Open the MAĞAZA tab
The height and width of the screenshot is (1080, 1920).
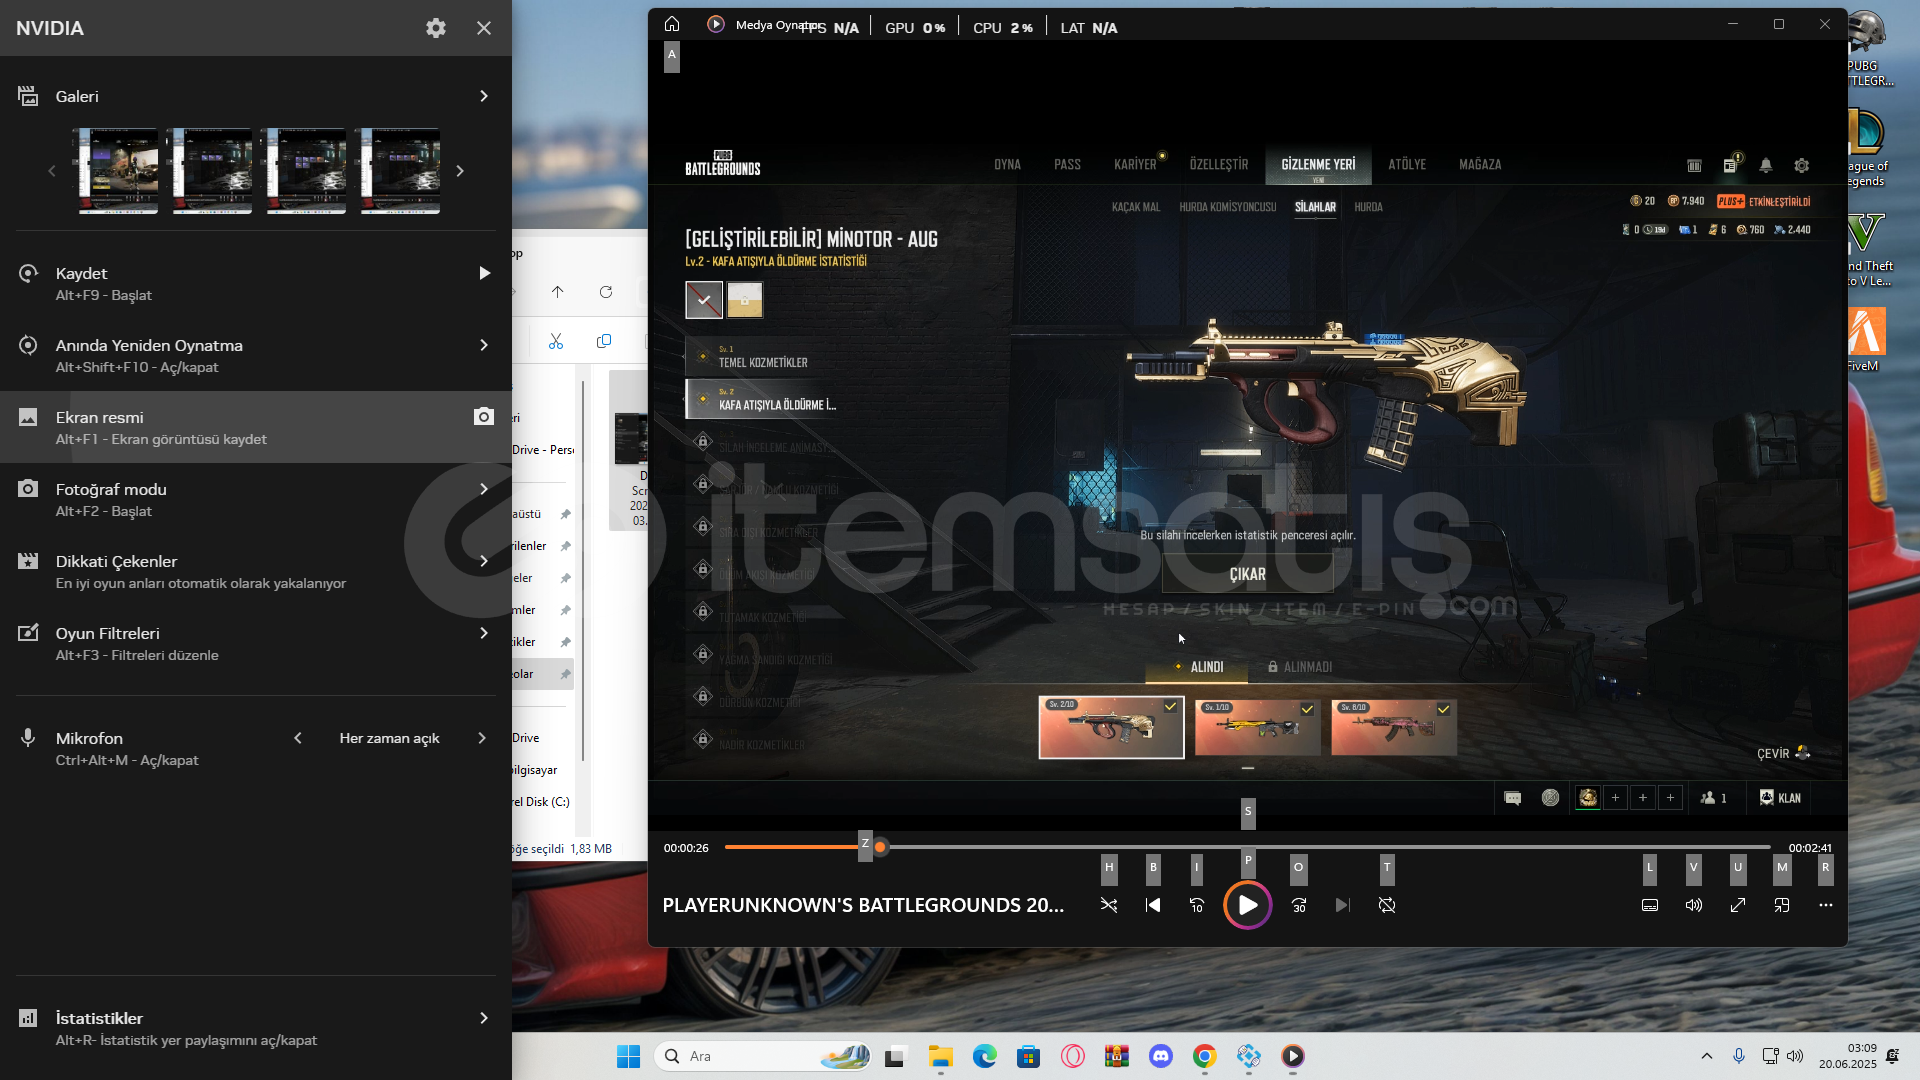[1480, 164]
